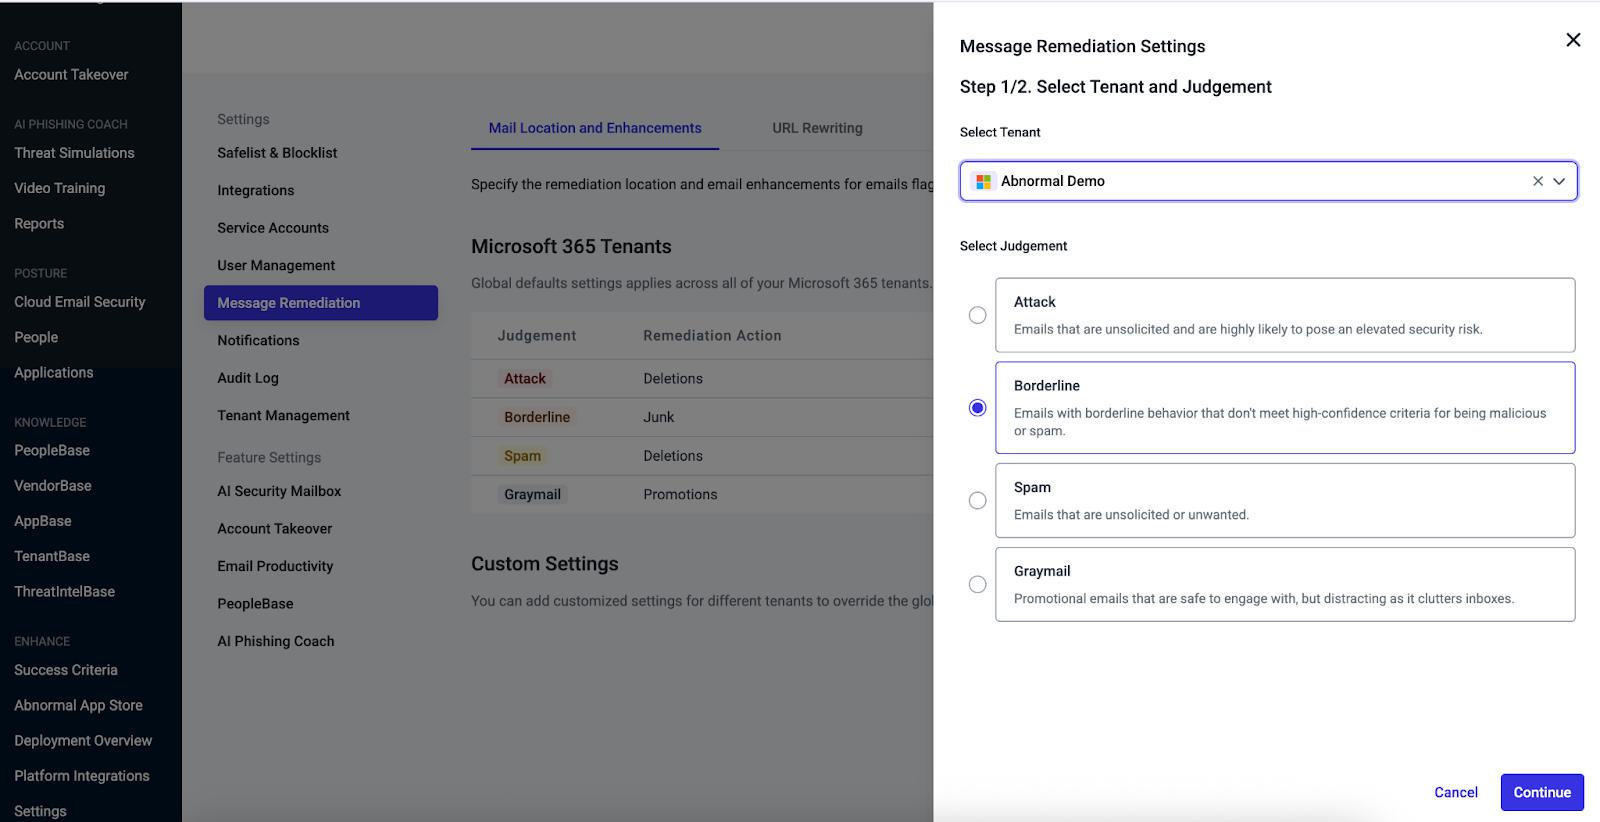Screen dimensions: 1600x822
Task: Clear the Abnormal Demo tenant selection
Action: tap(1538, 181)
